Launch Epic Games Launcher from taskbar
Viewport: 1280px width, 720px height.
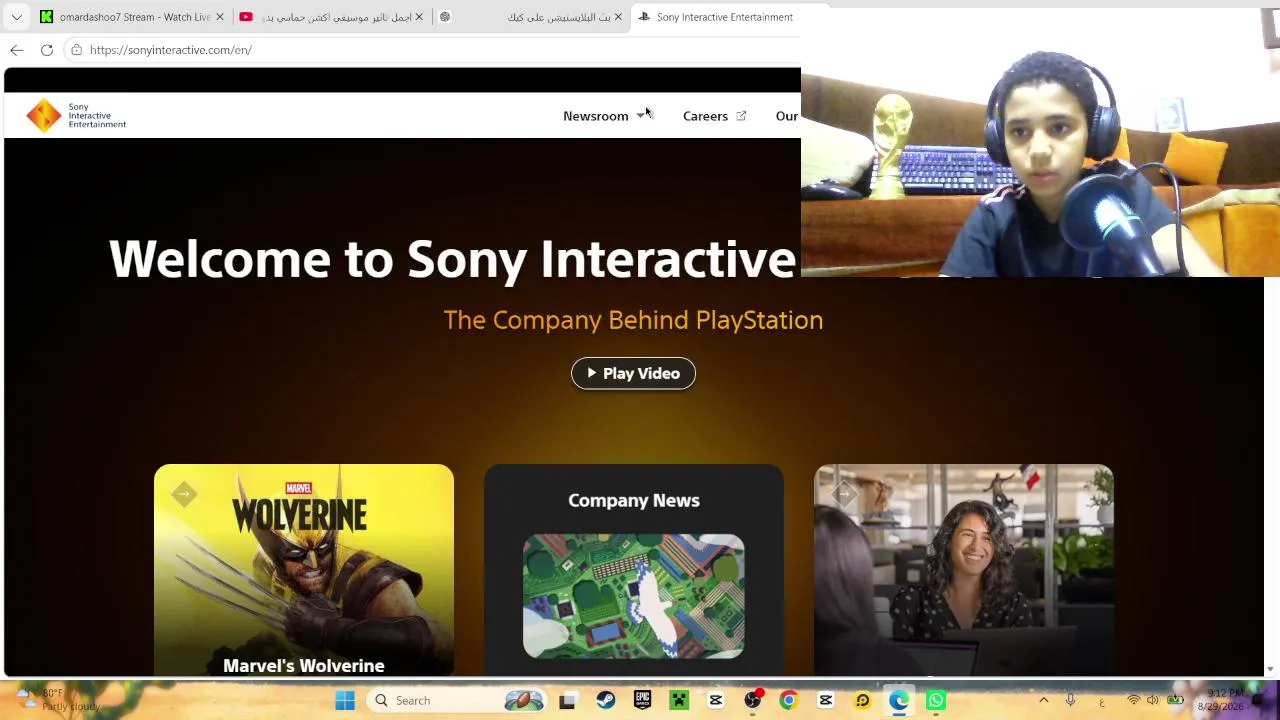tap(642, 700)
